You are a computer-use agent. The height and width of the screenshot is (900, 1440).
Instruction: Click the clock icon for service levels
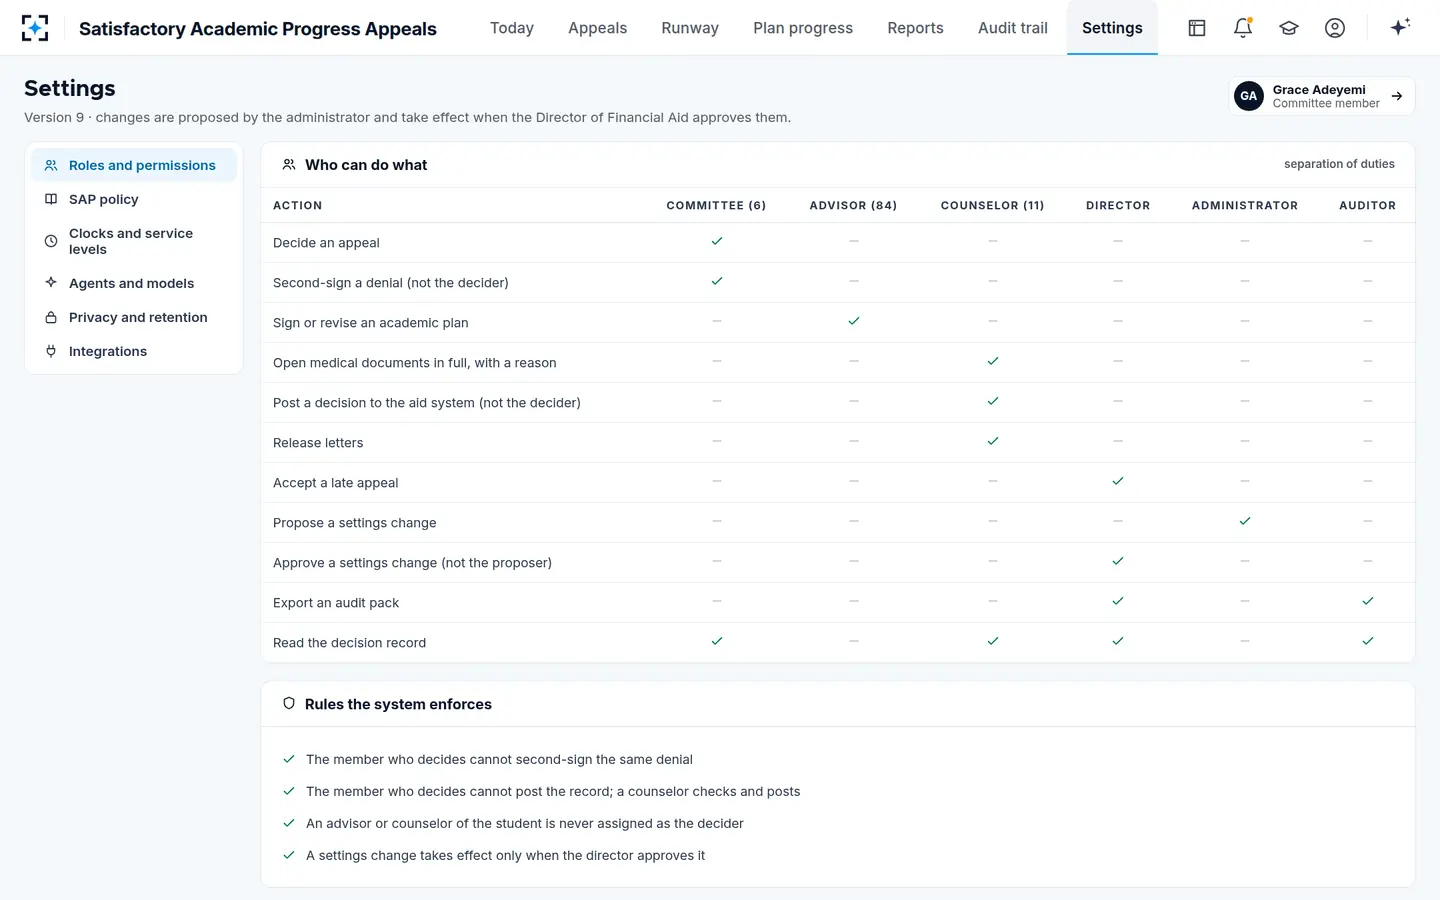(51, 241)
